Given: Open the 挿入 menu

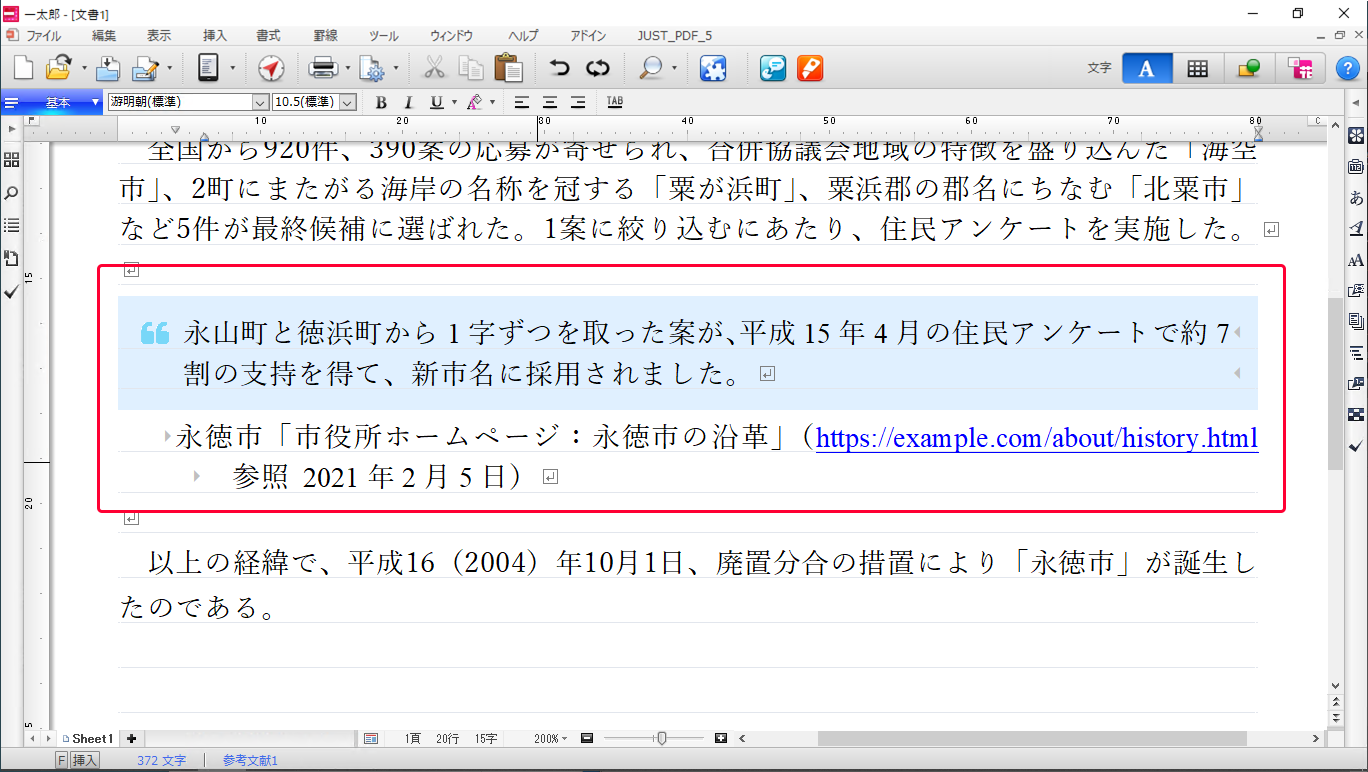Looking at the screenshot, I should point(215,35).
